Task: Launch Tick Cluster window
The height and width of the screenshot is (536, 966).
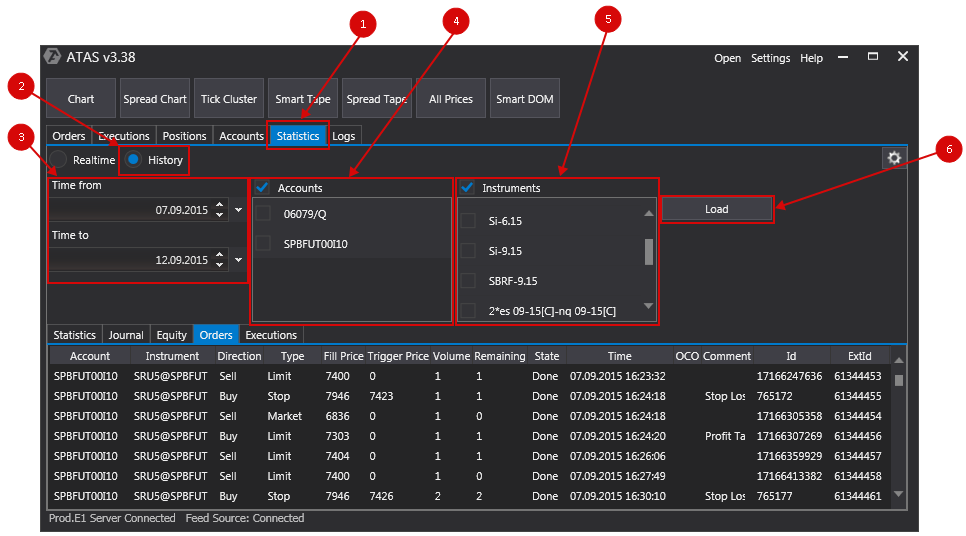Action: pyautogui.click(x=229, y=99)
